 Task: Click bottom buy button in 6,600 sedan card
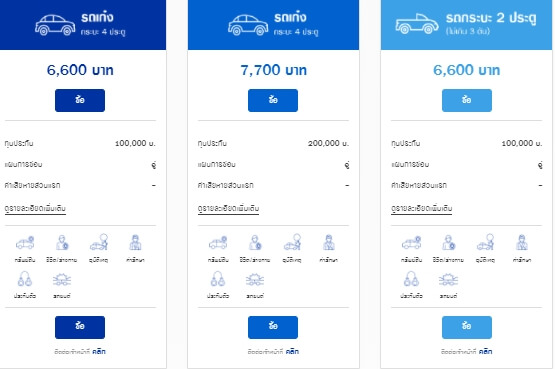point(80,327)
